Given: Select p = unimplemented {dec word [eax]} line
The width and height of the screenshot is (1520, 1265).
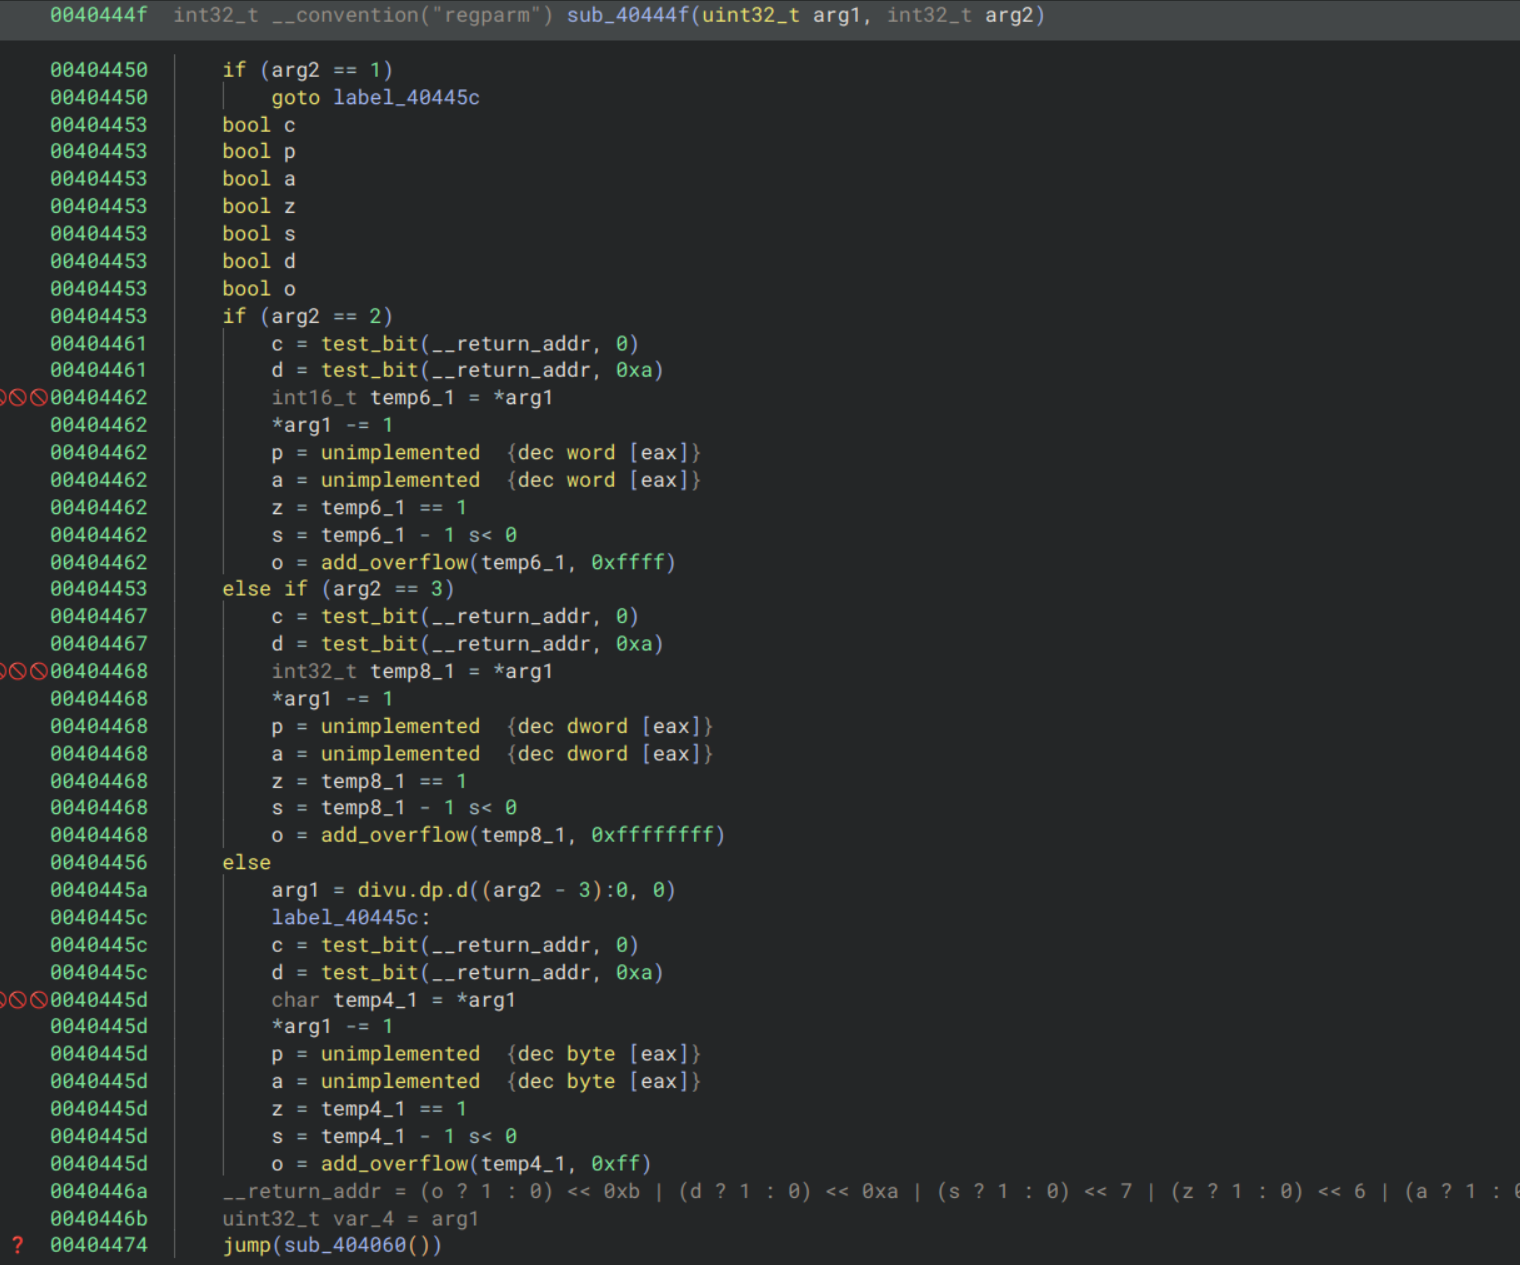Looking at the screenshot, I should click(486, 452).
